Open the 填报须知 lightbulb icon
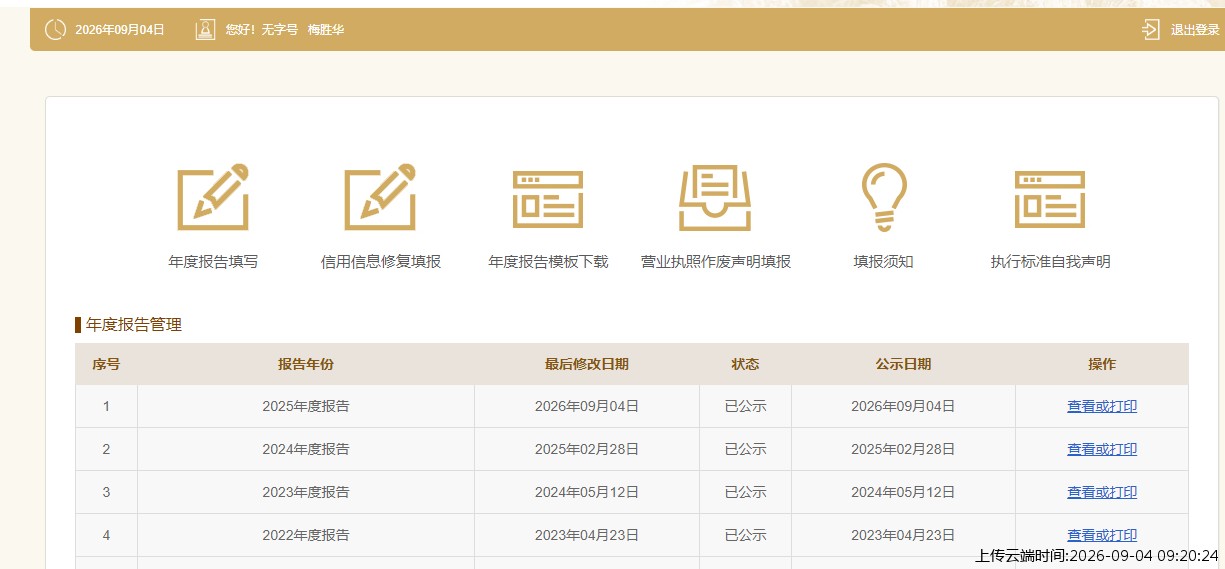This screenshot has height=569, width=1225. [884, 197]
